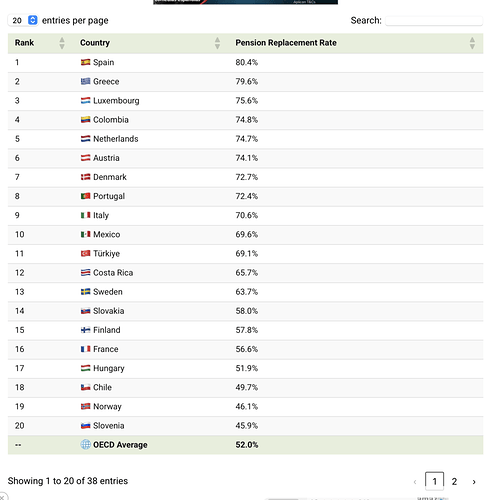Click the next page chevron
Image resolution: width=496 pixels, height=500 pixels.
[474, 482]
